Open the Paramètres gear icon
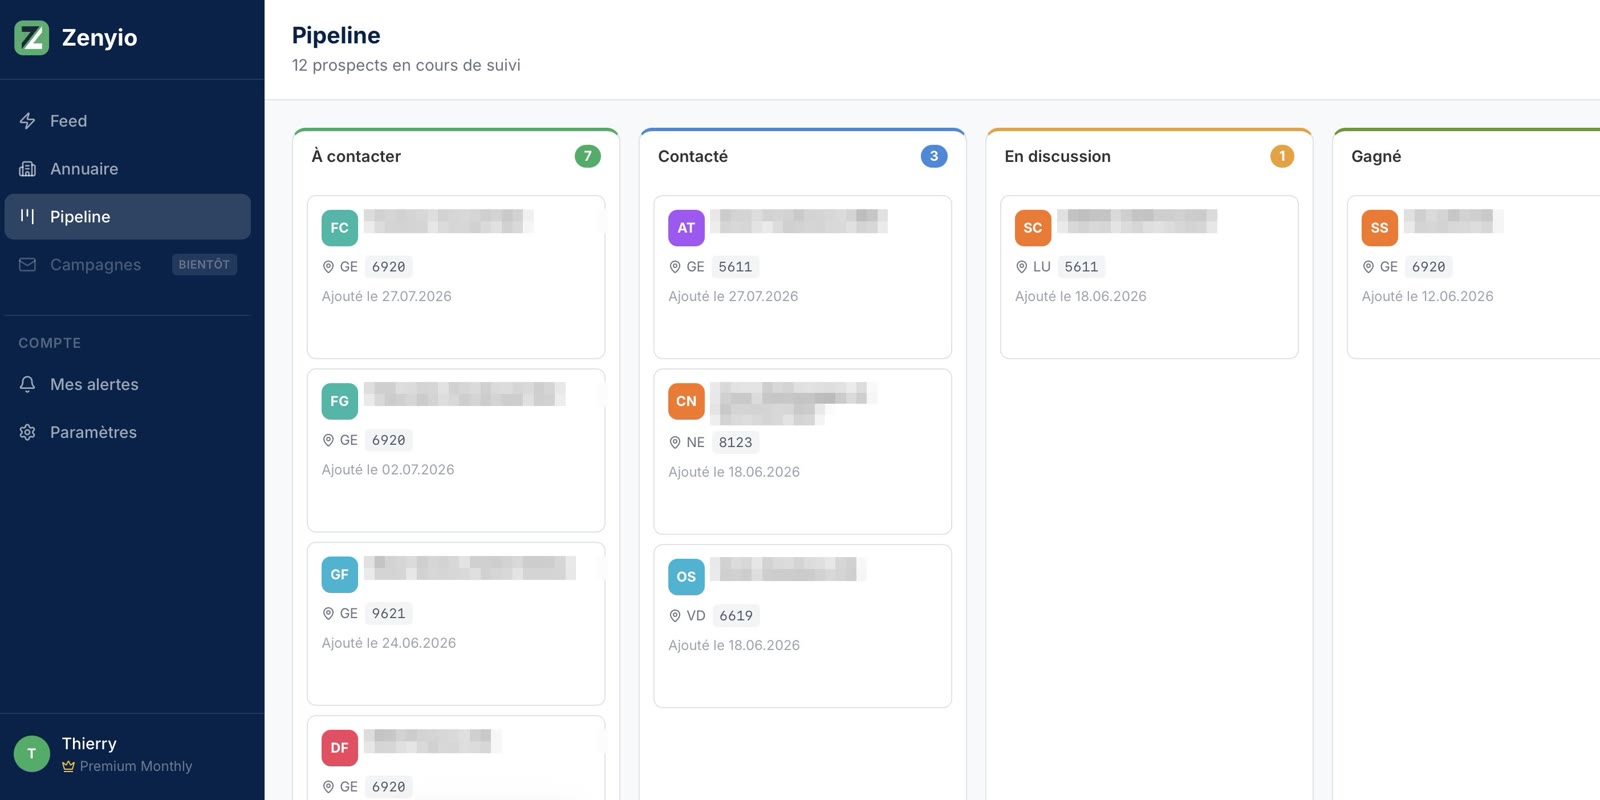Image resolution: width=1600 pixels, height=800 pixels. pos(28,433)
